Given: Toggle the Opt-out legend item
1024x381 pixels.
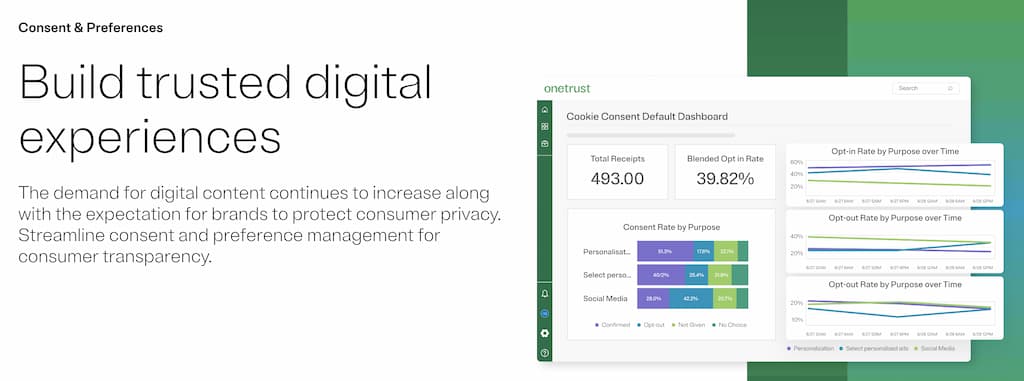Looking at the screenshot, I should pyautogui.click(x=650, y=325).
